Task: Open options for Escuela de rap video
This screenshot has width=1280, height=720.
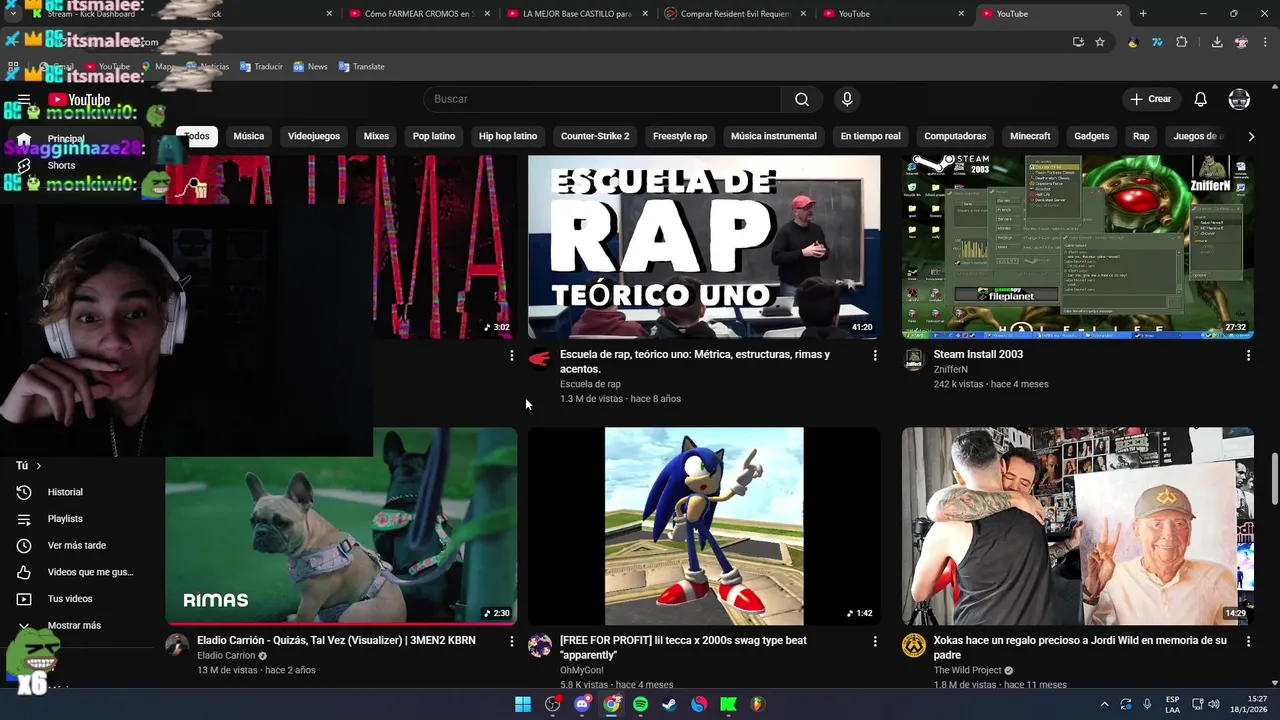Action: point(875,355)
